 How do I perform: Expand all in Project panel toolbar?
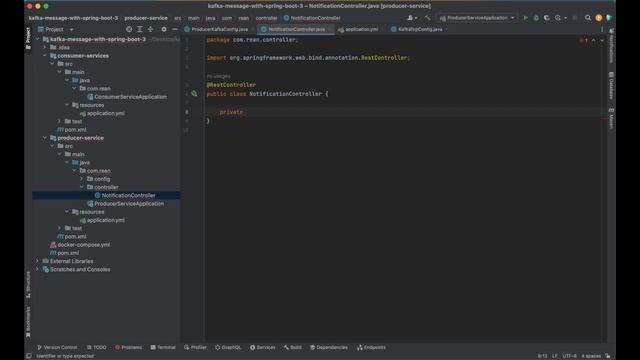[x=140, y=29]
